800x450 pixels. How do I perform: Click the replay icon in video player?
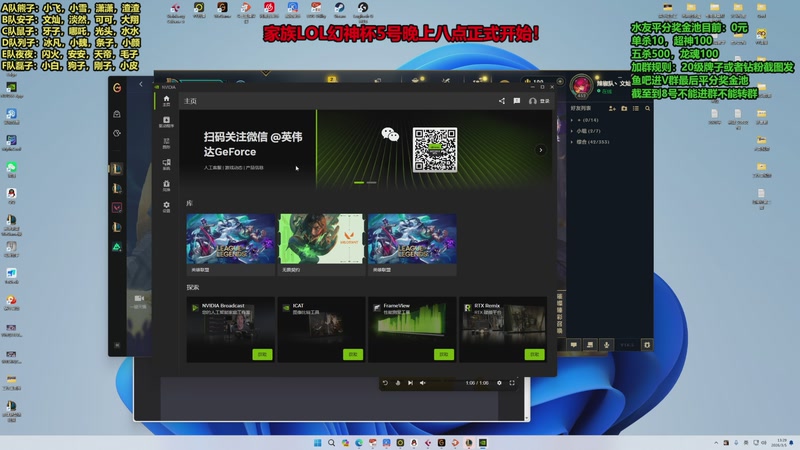385,383
